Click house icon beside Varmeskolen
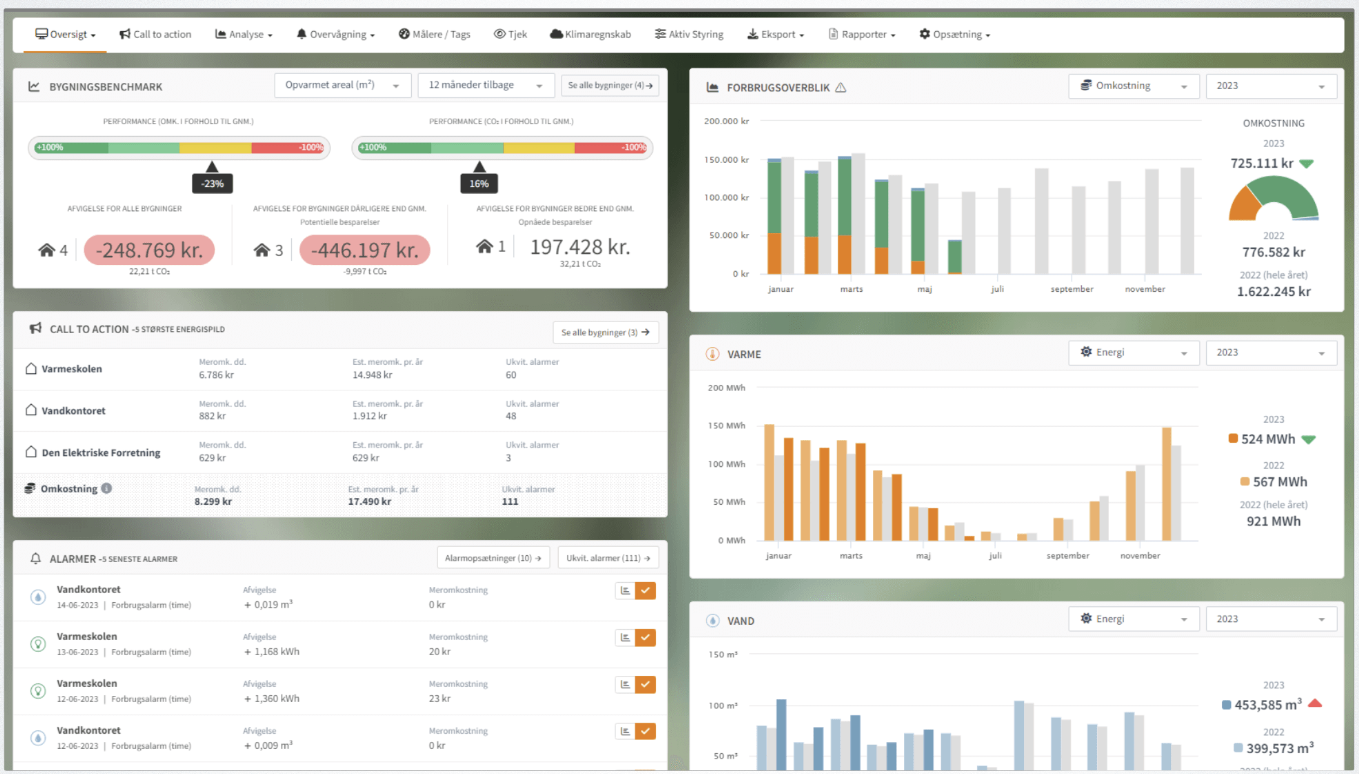Viewport: 1359px width, 774px height. click(31, 369)
